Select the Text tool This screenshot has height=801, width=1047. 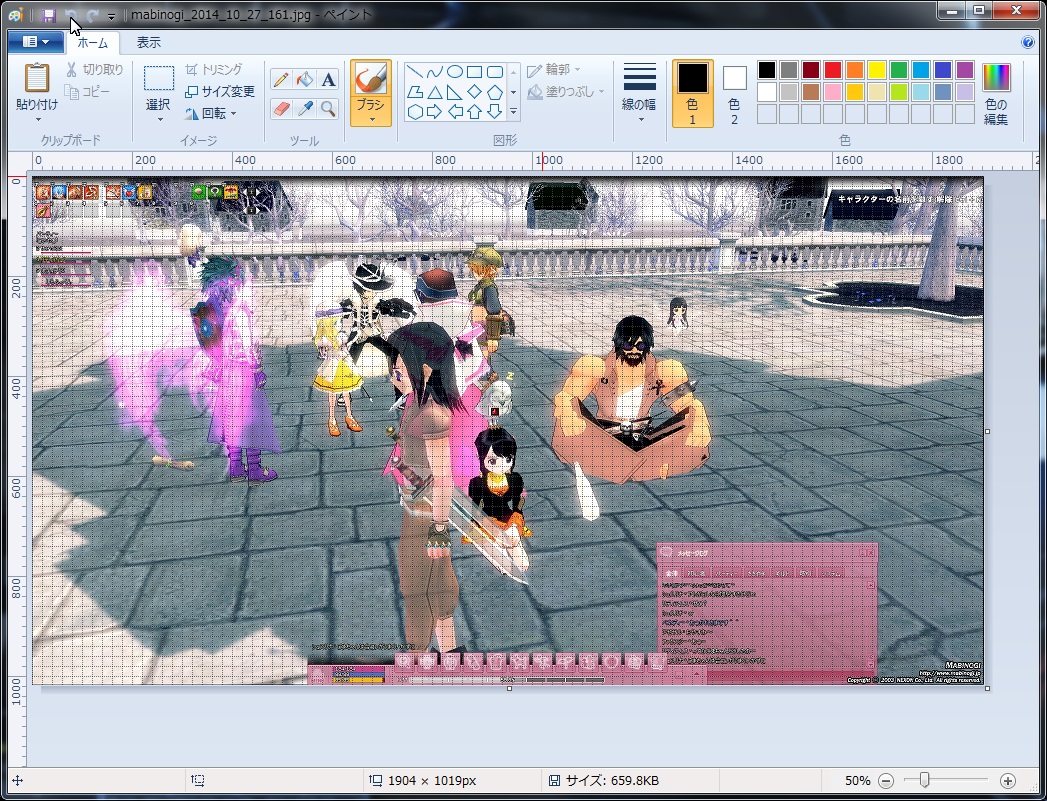328,79
